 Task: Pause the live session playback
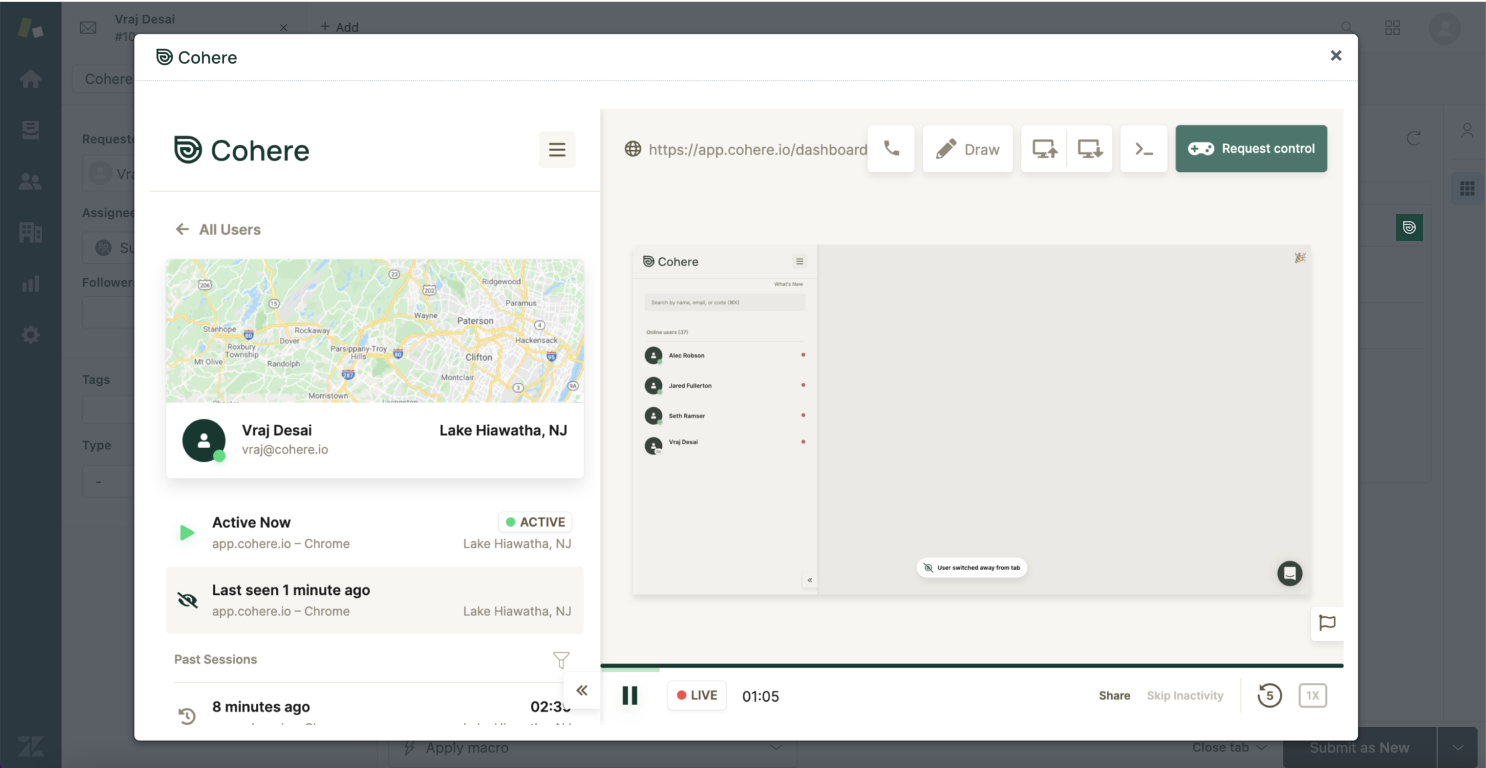click(630, 695)
